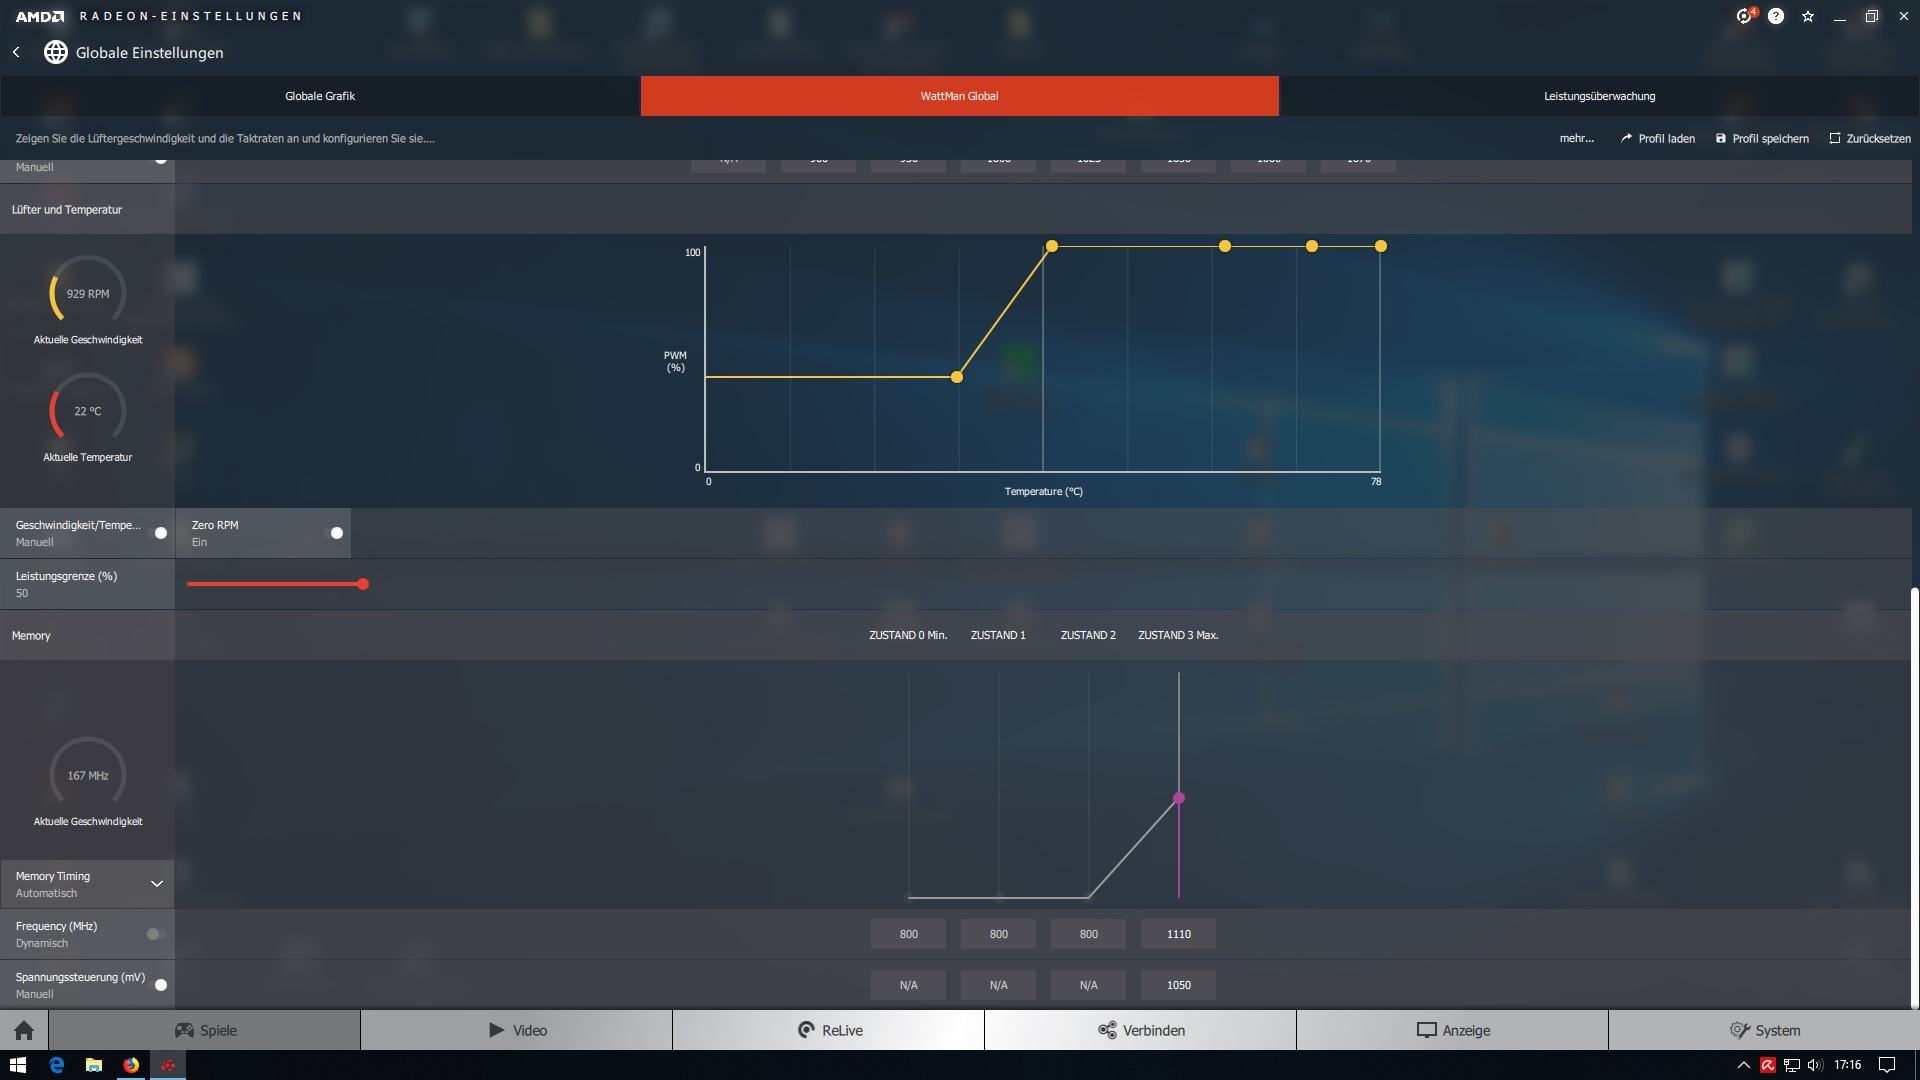Click the 929 RPM fan speed gauge
Viewport: 1920px width, 1080px height.
(88, 293)
